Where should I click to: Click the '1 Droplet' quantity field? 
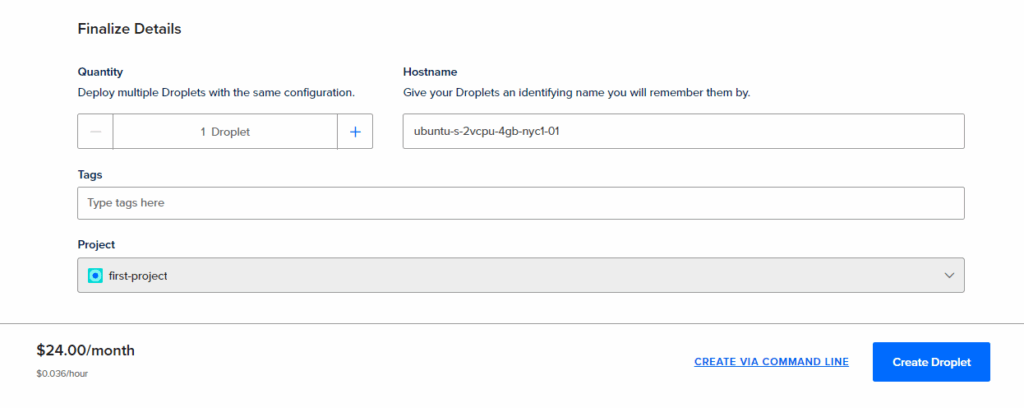click(225, 132)
